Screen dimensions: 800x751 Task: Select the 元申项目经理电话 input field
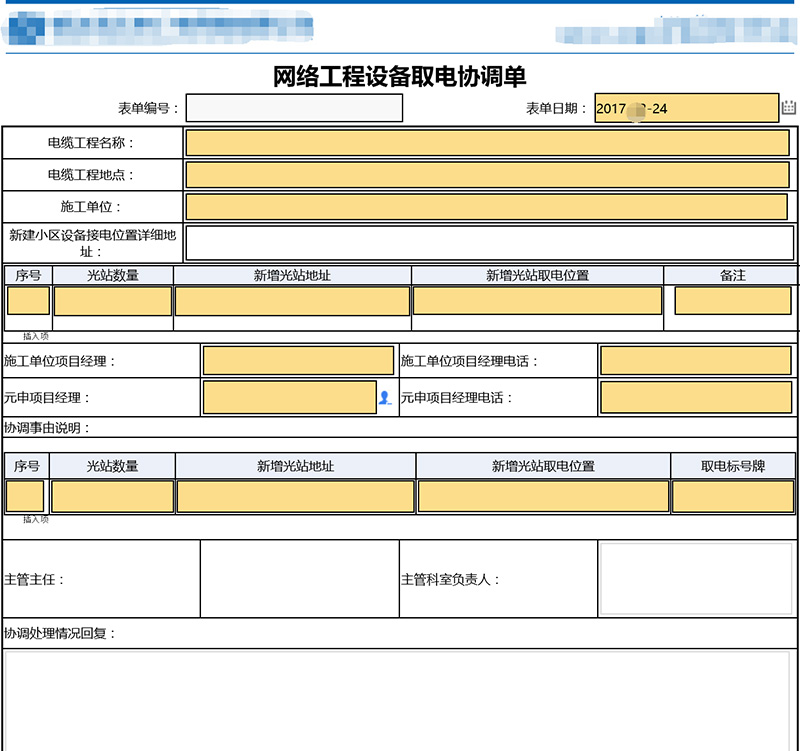pos(696,397)
